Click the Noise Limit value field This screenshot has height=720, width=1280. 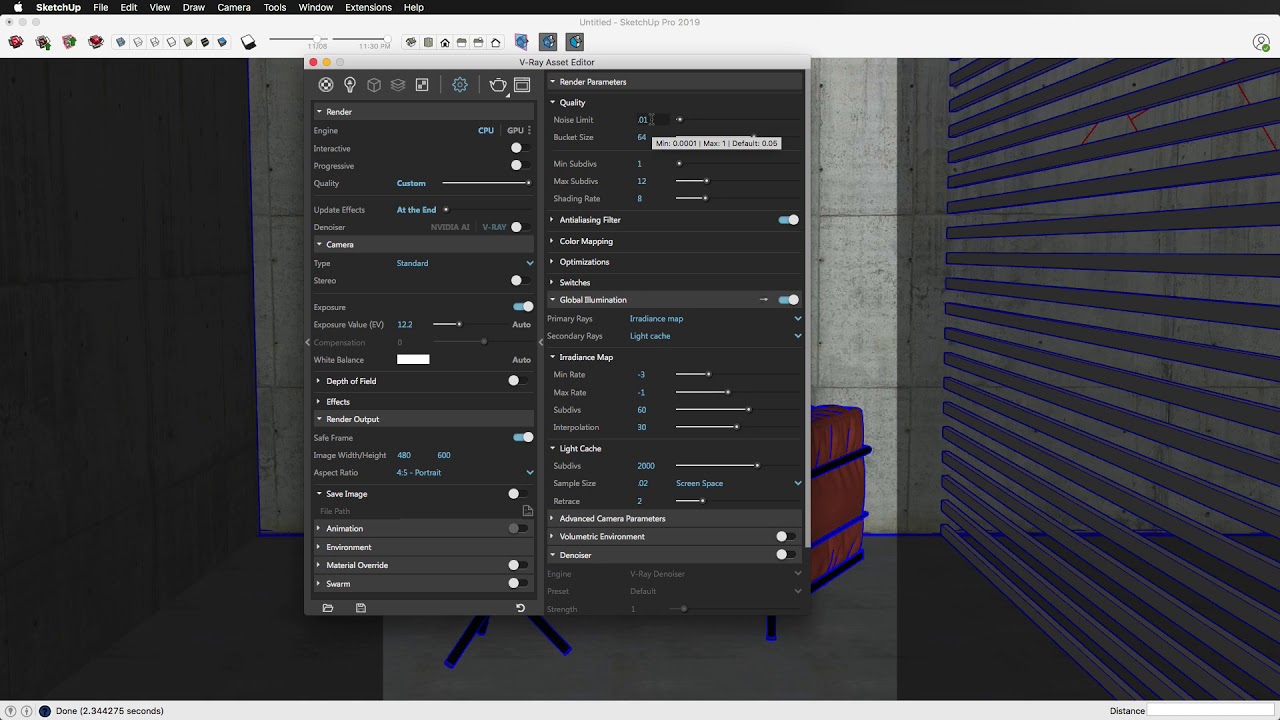[651, 120]
